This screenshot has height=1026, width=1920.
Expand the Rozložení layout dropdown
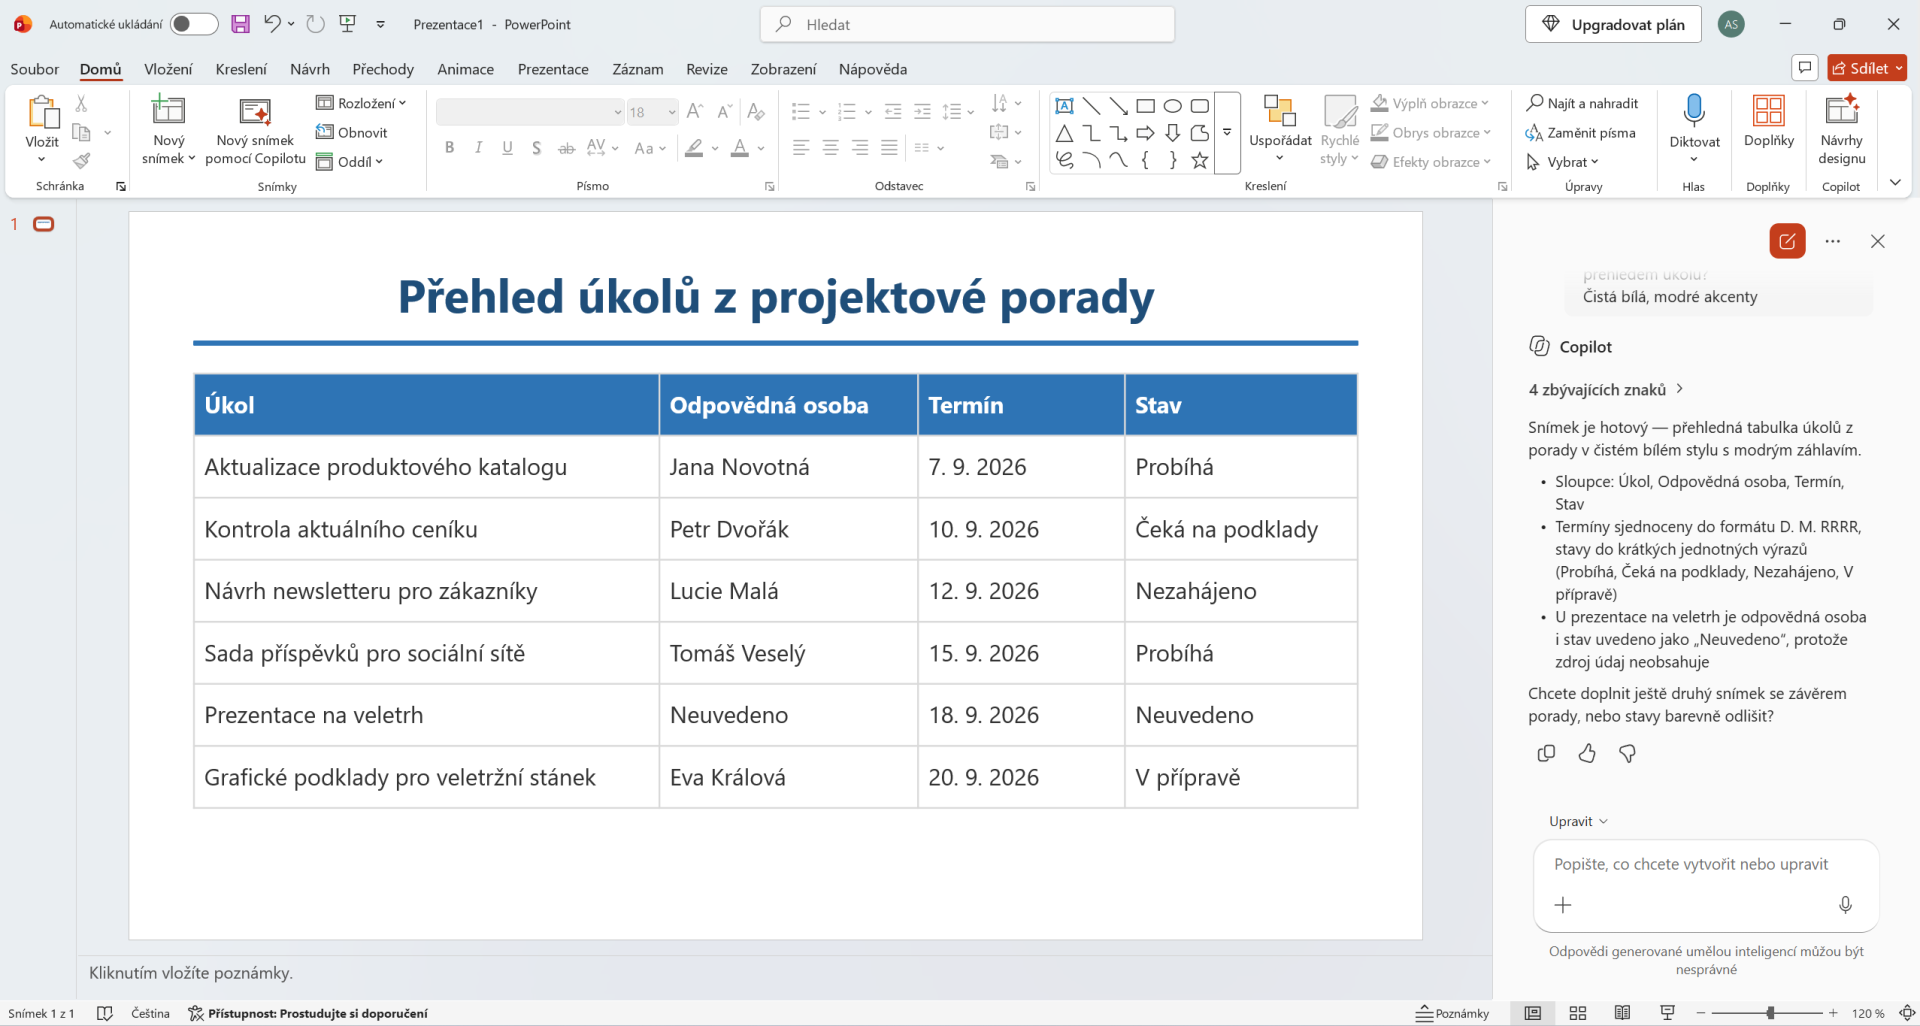tap(361, 103)
